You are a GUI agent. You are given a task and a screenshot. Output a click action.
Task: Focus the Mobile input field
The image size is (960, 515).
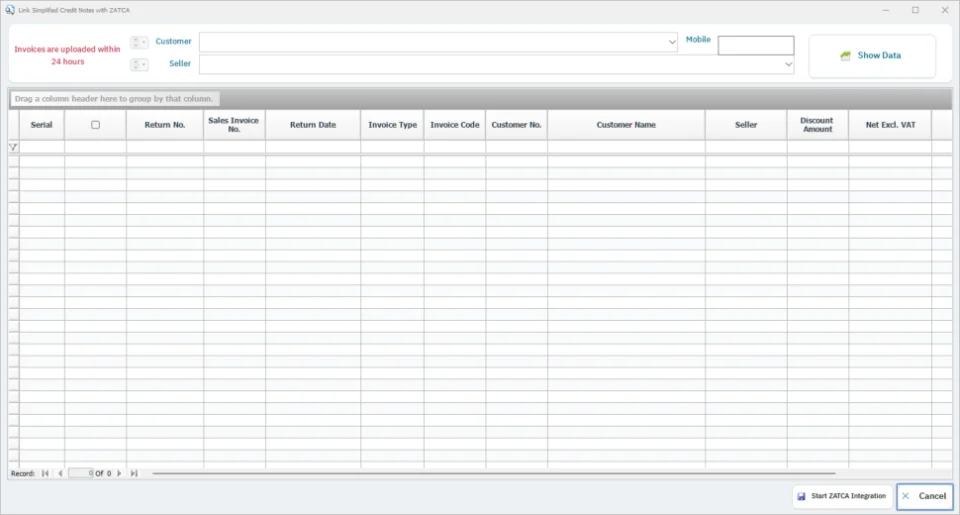pyautogui.click(x=756, y=45)
